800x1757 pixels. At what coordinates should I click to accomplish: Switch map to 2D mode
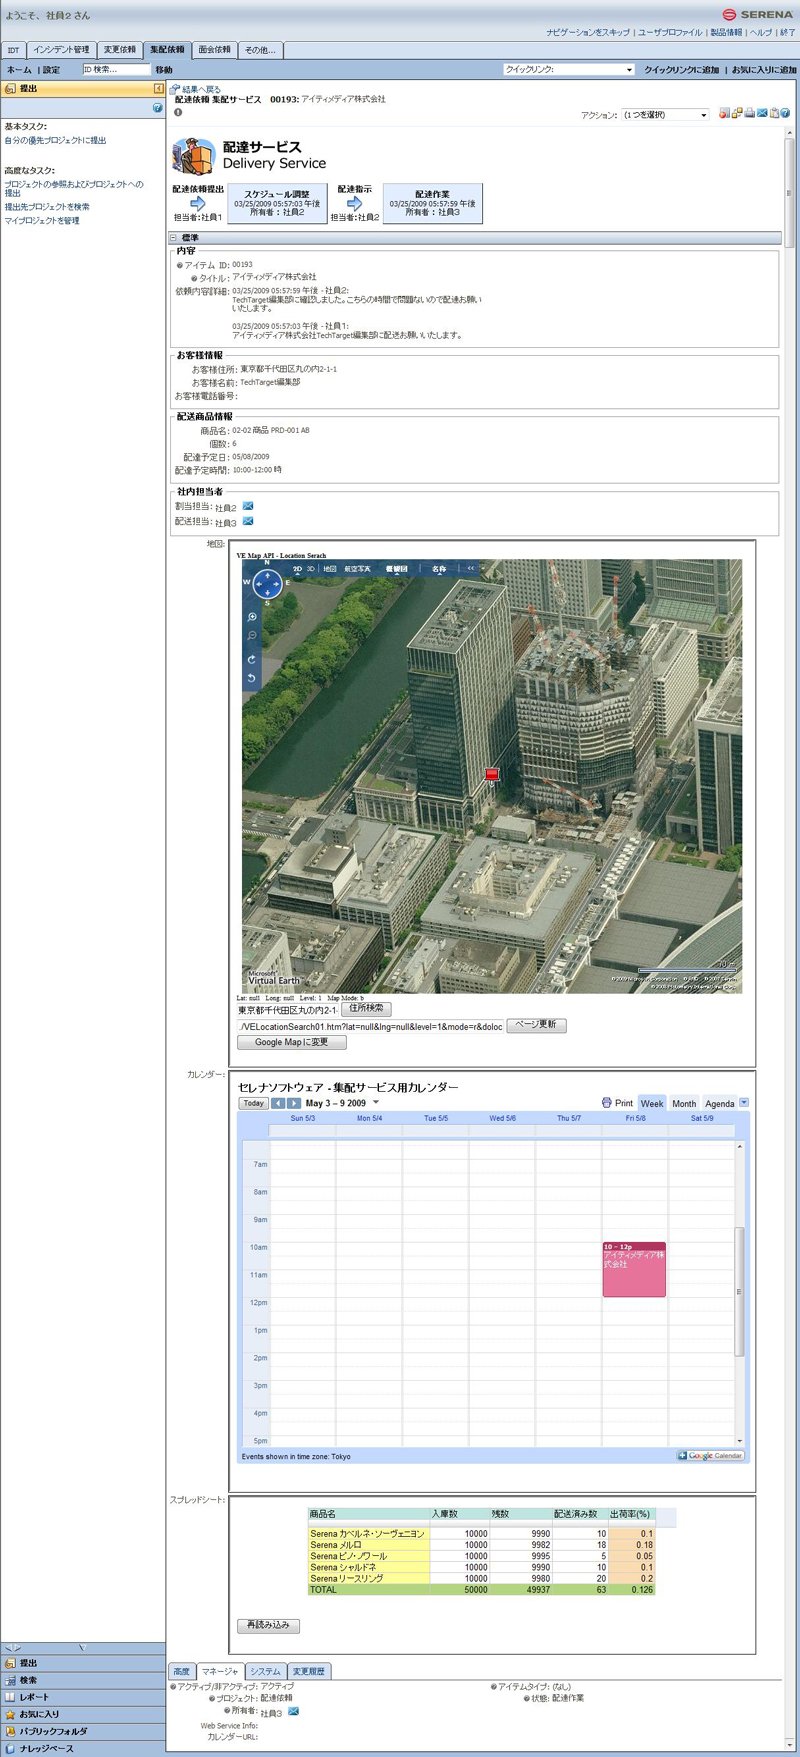(297, 568)
